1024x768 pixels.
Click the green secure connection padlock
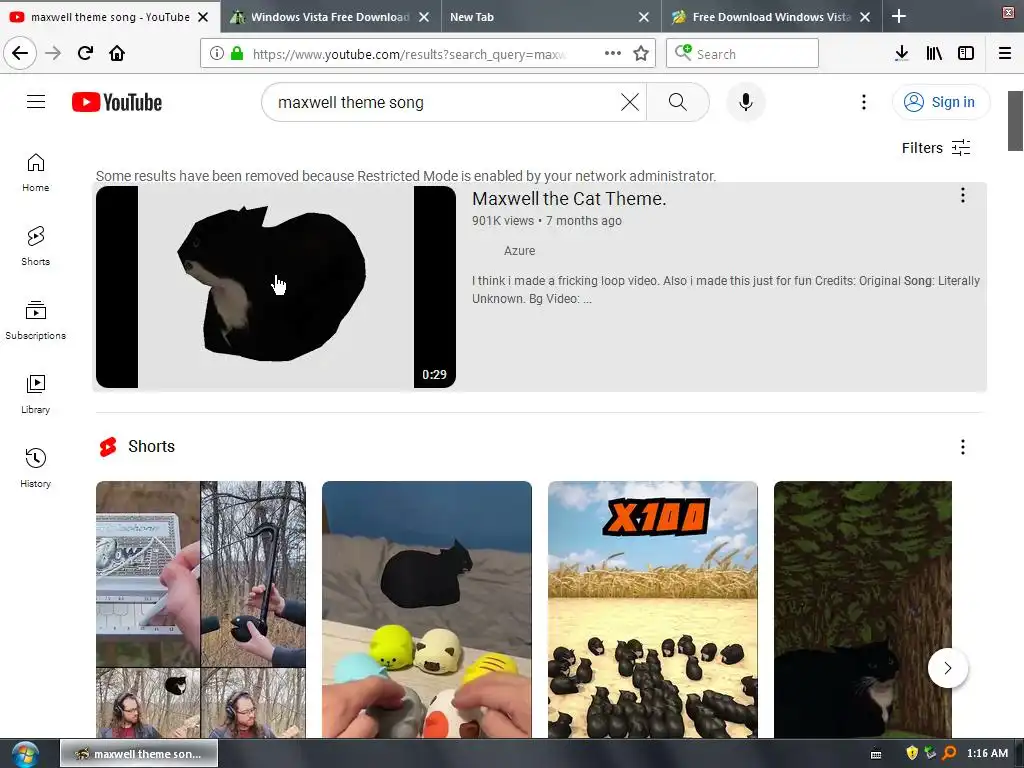tap(236, 54)
